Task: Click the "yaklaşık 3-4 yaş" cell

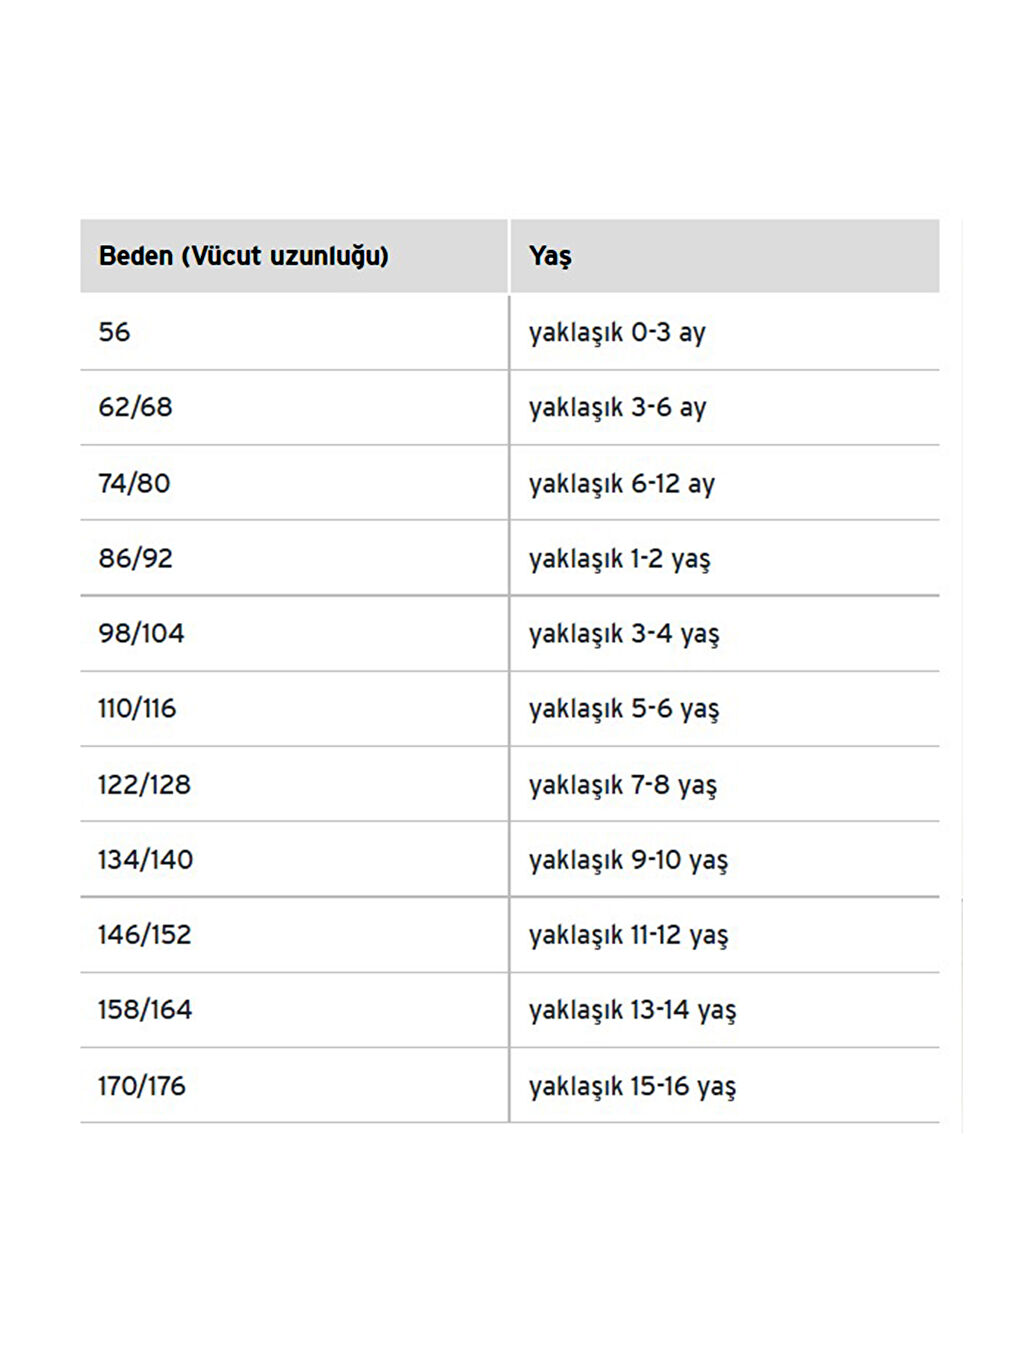Action: [623, 633]
